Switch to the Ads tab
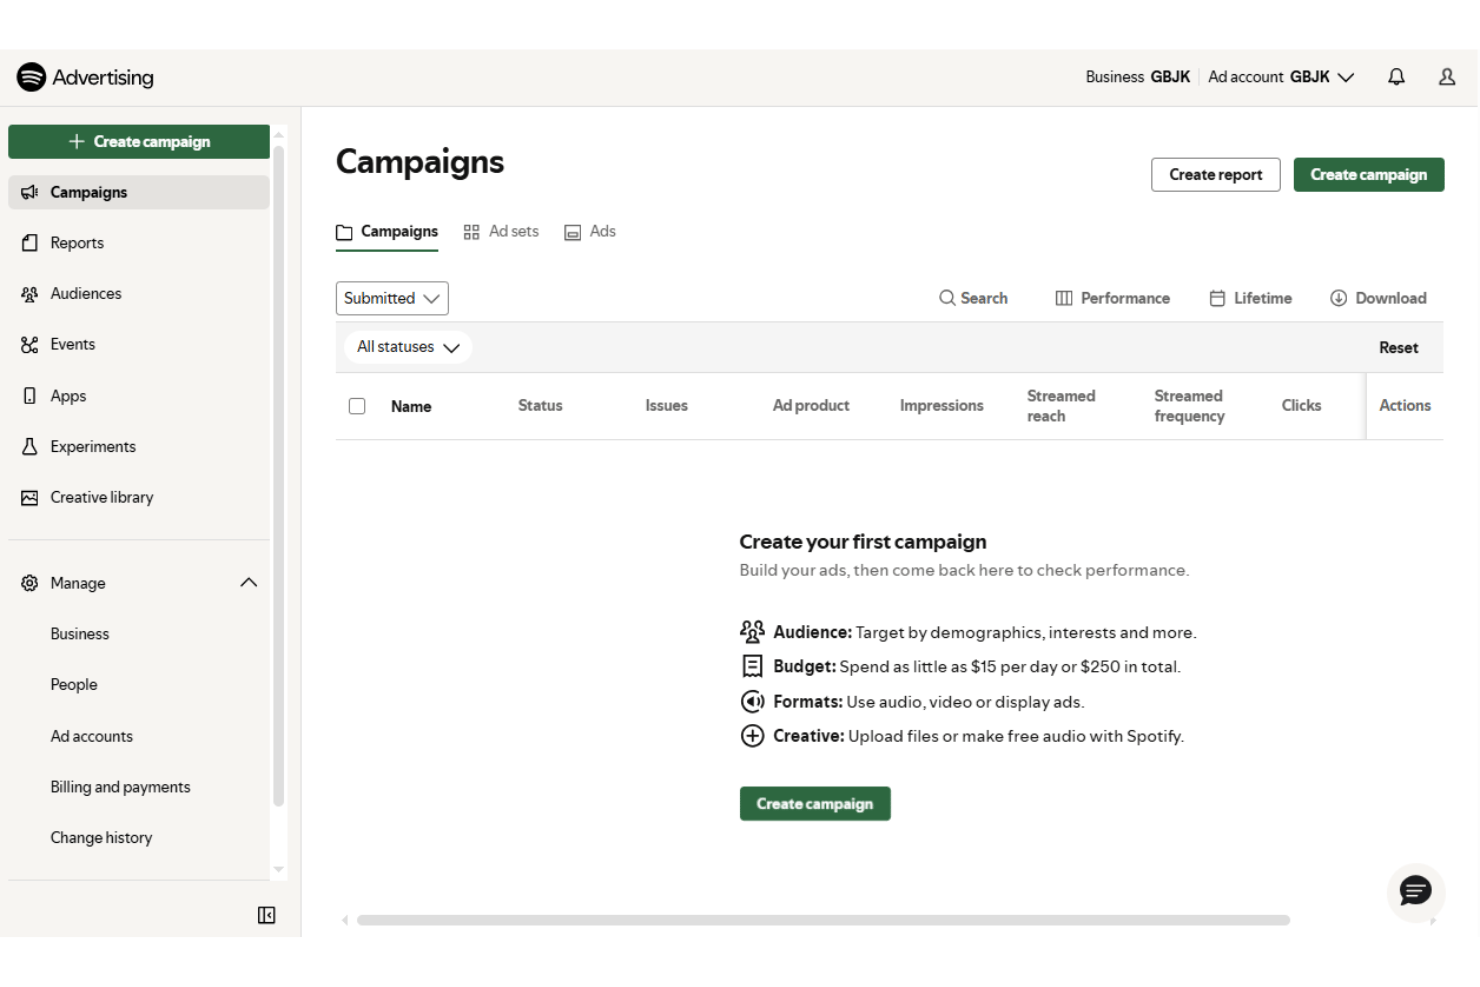Viewport: 1480px width, 987px height. pos(590,231)
